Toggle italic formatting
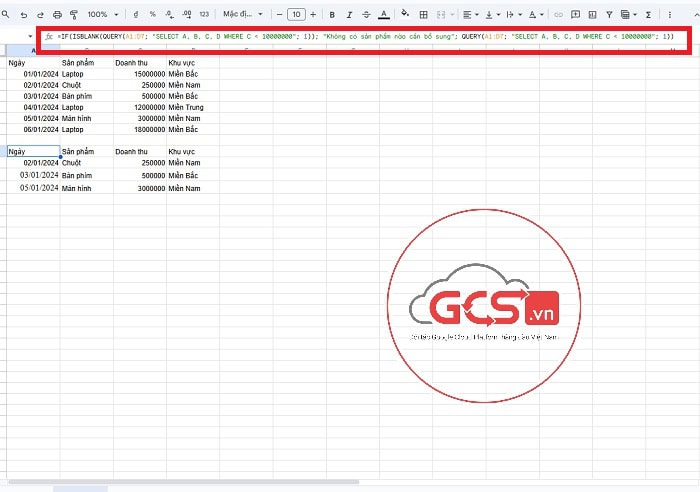Viewport: 700px width, 492px height. point(349,15)
